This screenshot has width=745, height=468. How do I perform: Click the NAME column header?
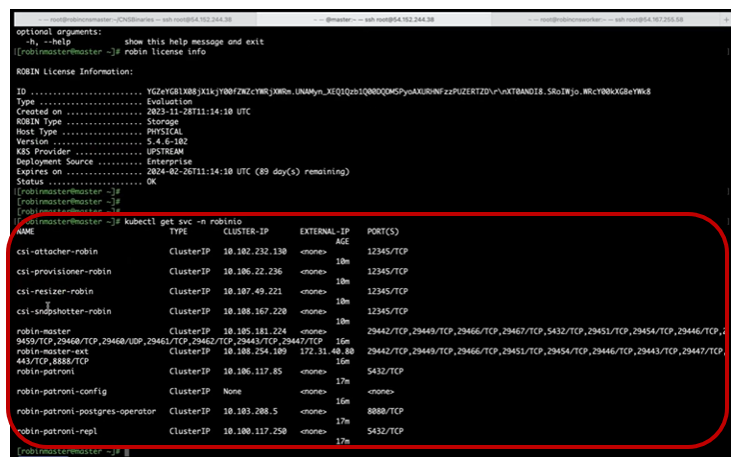click(x=25, y=231)
